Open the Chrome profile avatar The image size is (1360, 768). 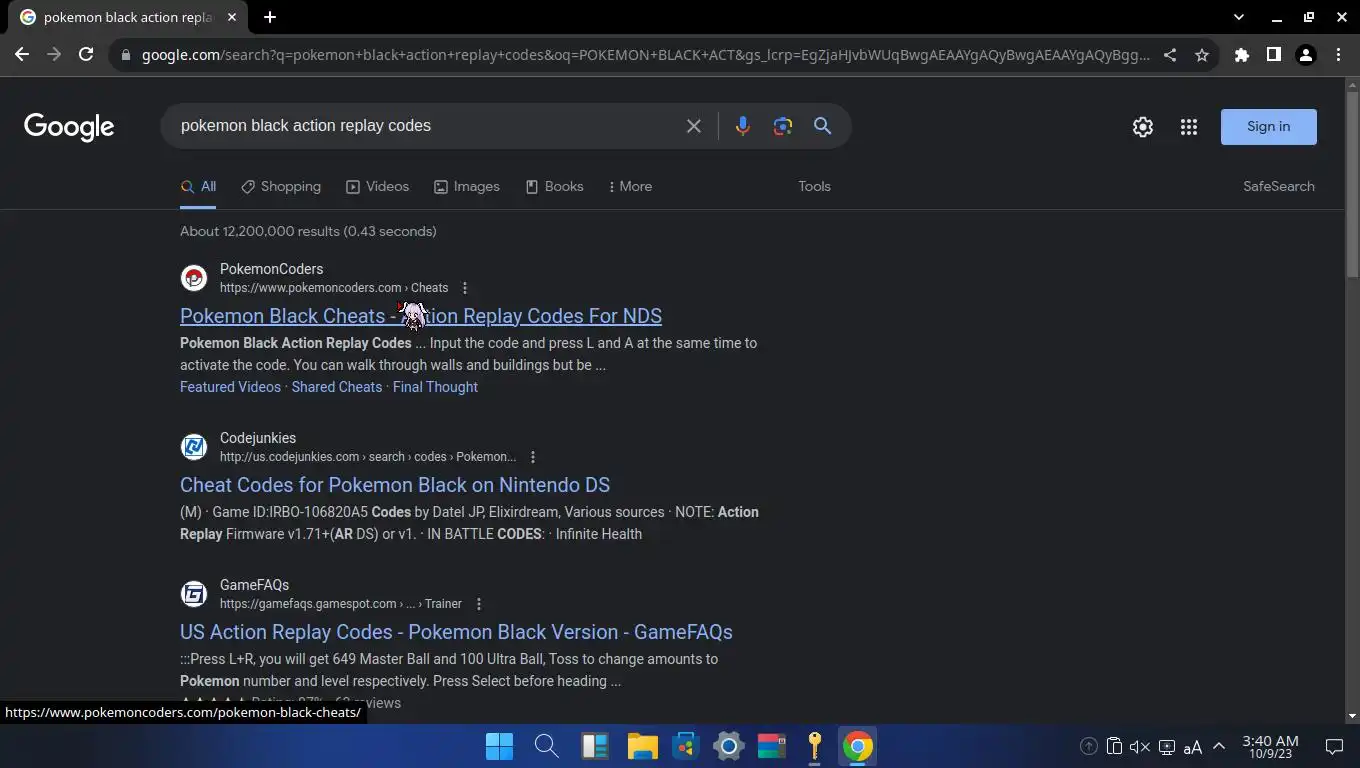click(x=1306, y=55)
